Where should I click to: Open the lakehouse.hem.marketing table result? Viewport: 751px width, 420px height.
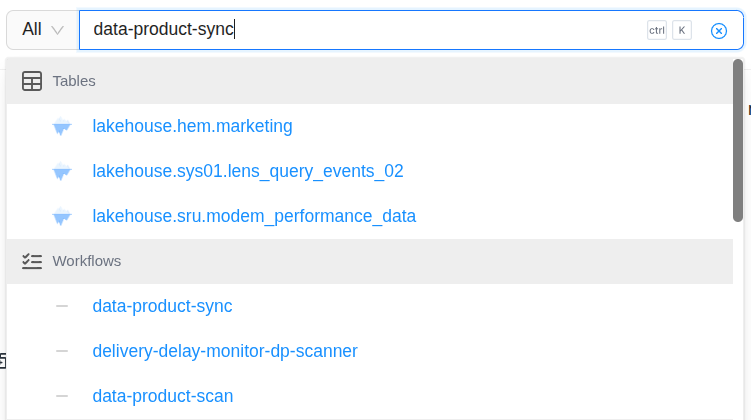(x=192, y=126)
